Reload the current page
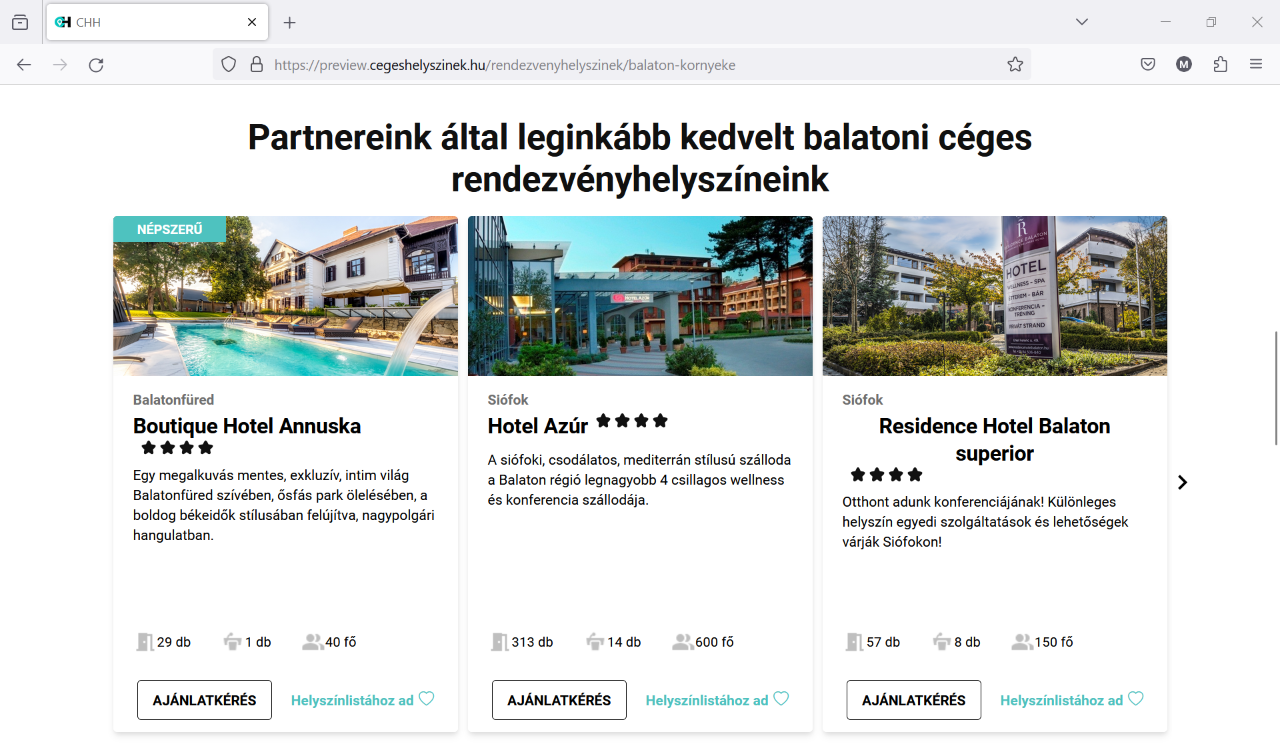The image size is (1280, 752). [96, 65]
